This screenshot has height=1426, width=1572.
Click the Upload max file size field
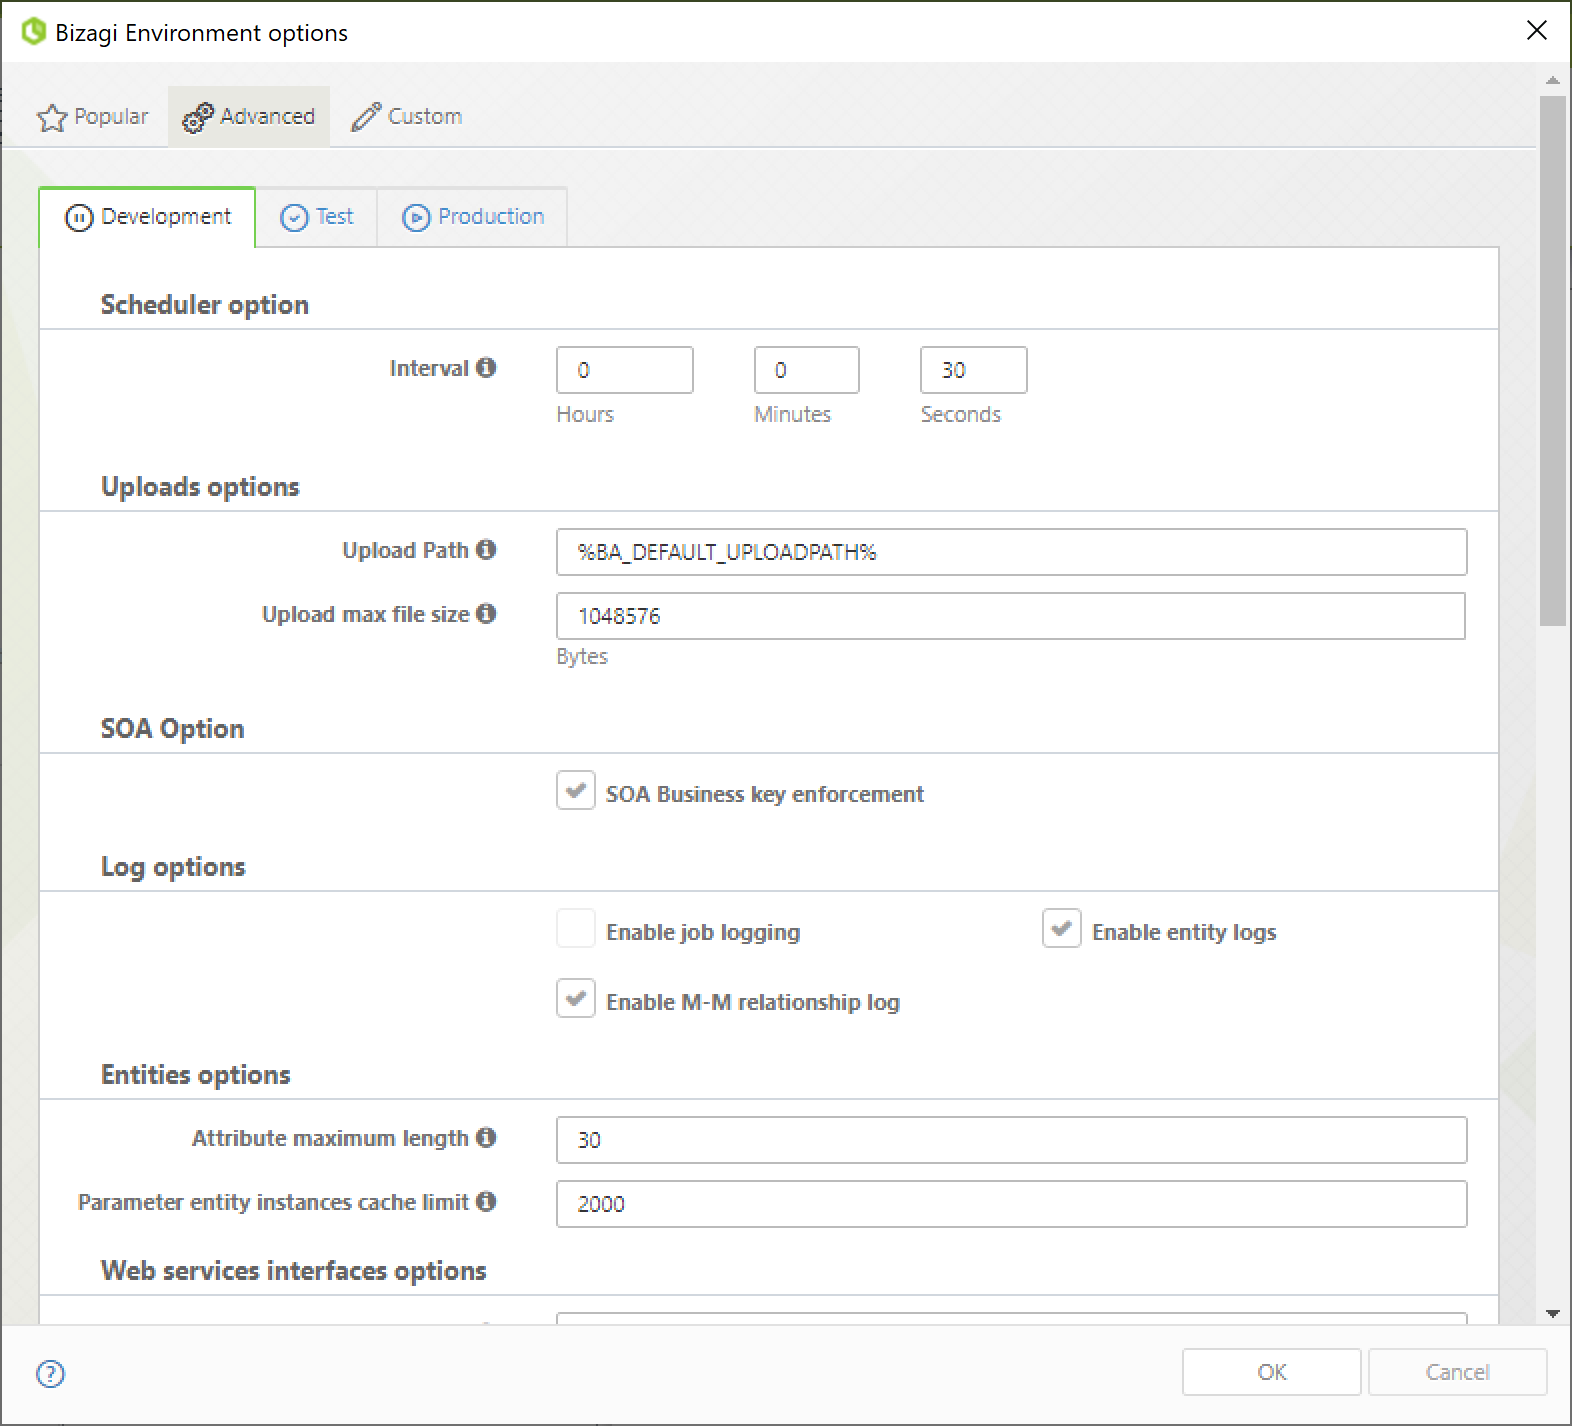[x=1011, y=616]
